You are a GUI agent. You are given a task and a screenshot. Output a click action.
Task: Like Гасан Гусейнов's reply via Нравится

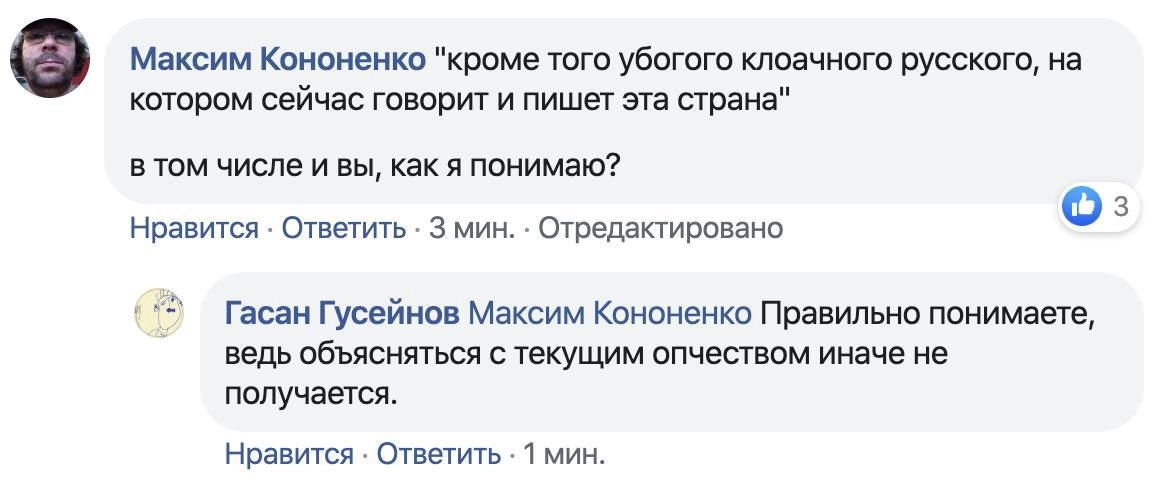[x=289, y=454]
